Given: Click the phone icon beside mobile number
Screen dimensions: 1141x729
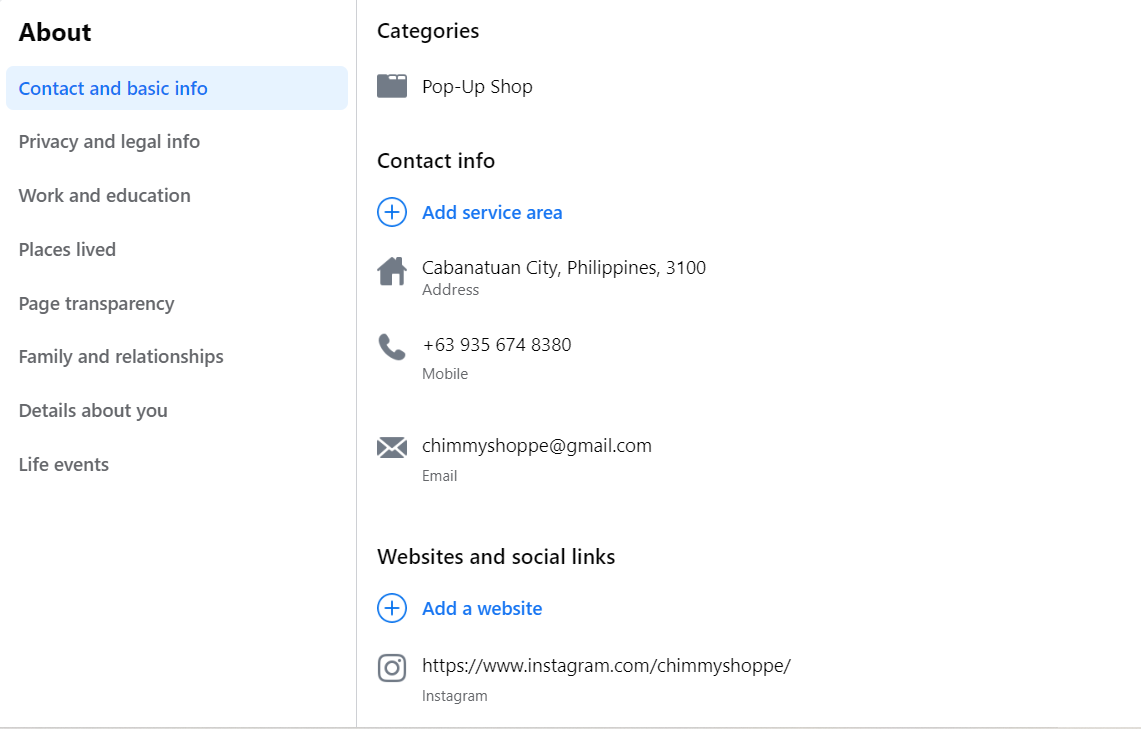Looking at the screenshot, I should (392, 347).
